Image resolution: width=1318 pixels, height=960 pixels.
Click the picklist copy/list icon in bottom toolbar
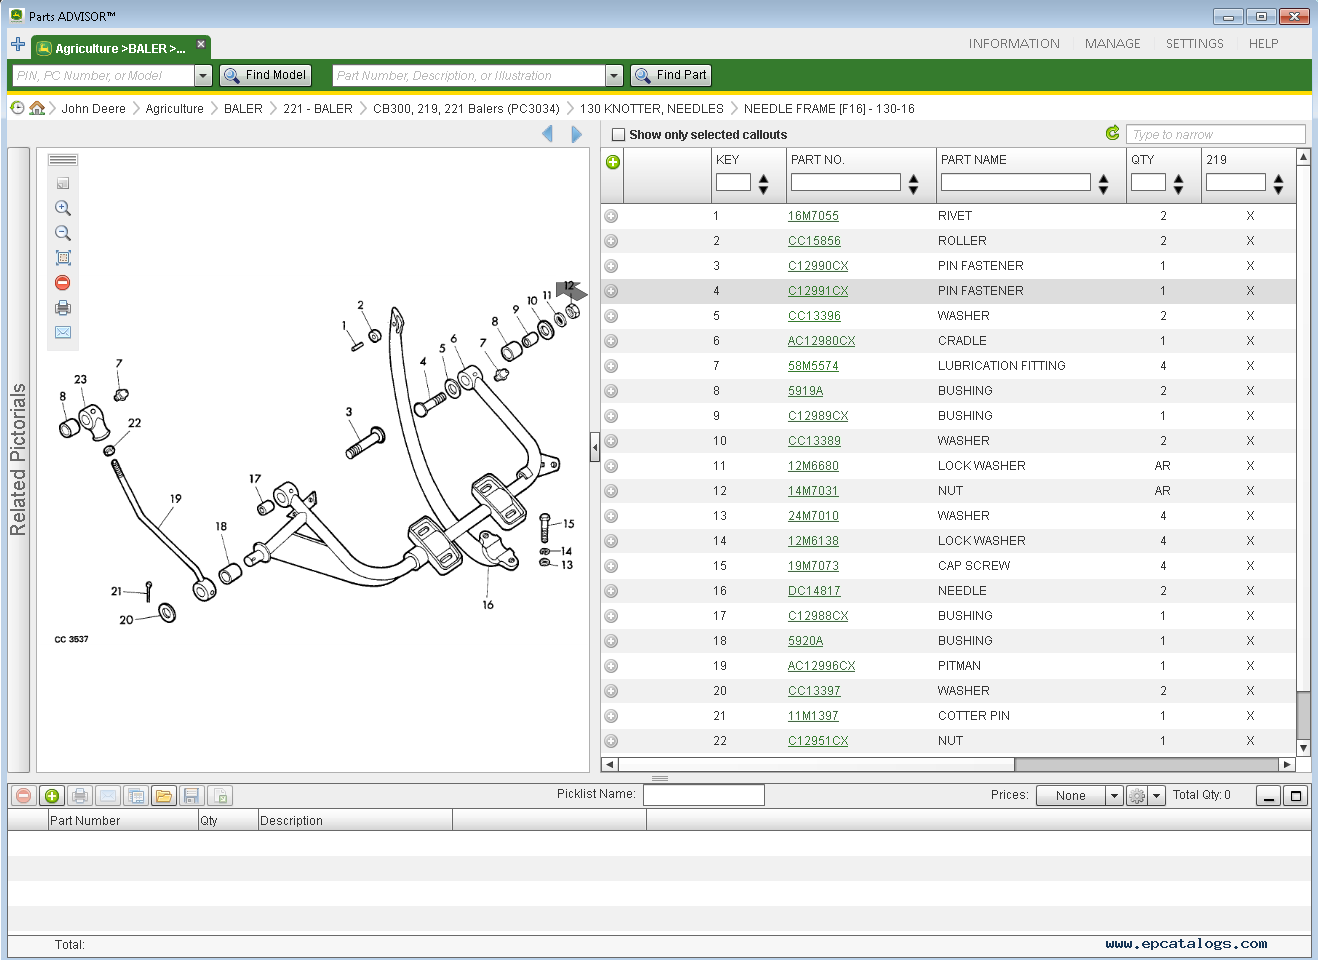[136, 796]
